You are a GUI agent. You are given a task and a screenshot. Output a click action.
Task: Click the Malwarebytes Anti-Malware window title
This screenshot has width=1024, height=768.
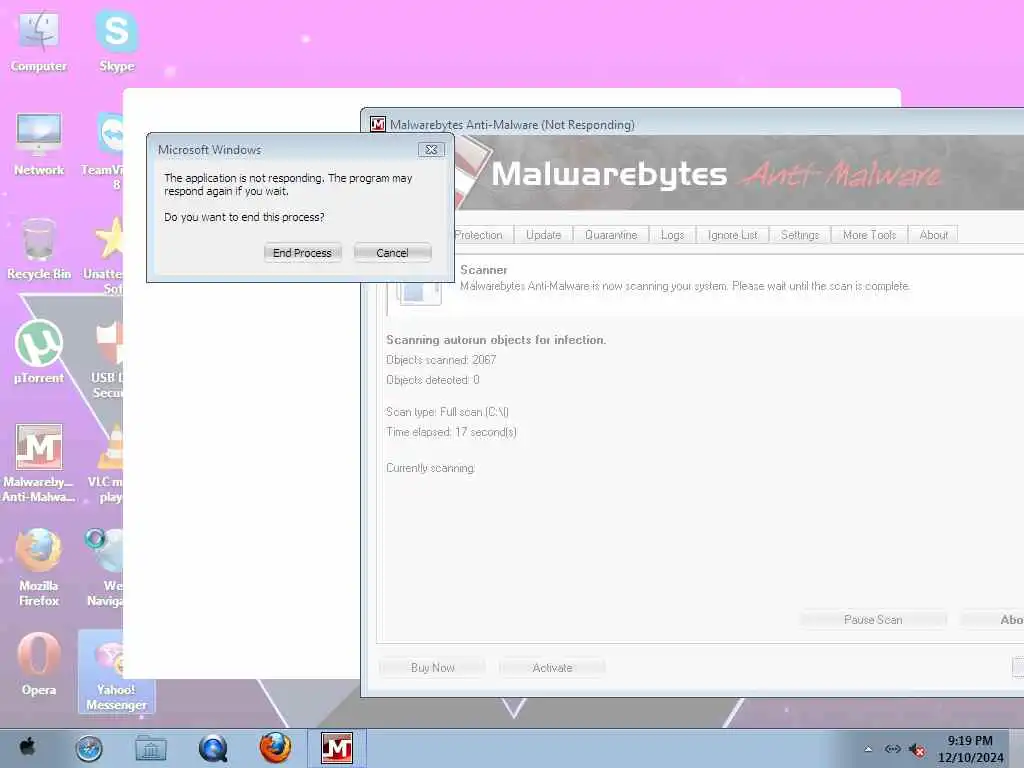pos(512,125)
